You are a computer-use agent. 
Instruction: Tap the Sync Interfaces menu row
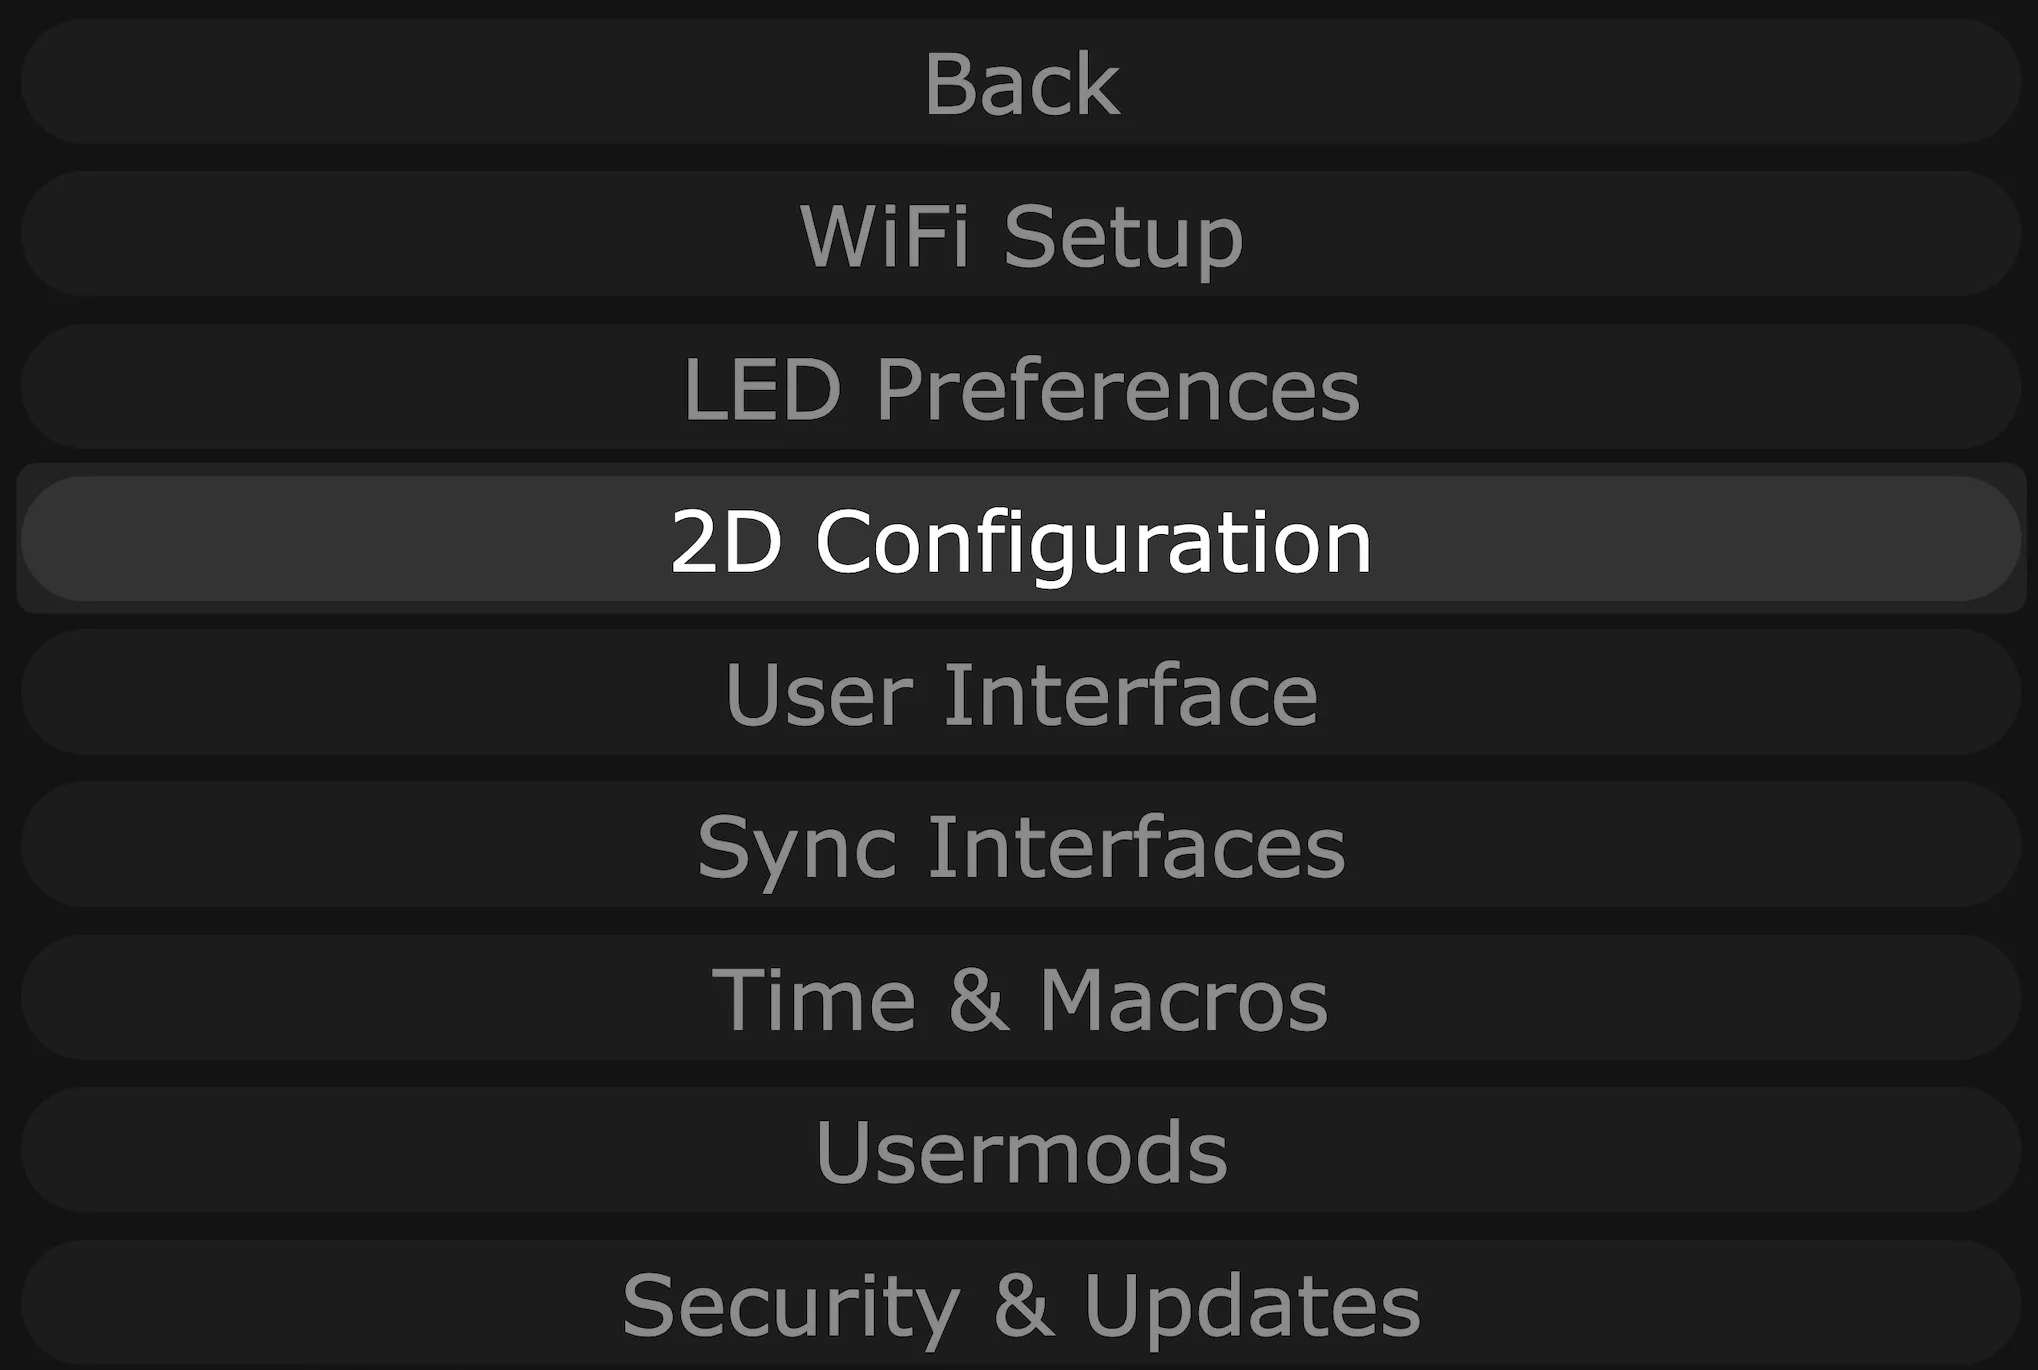1020,846
